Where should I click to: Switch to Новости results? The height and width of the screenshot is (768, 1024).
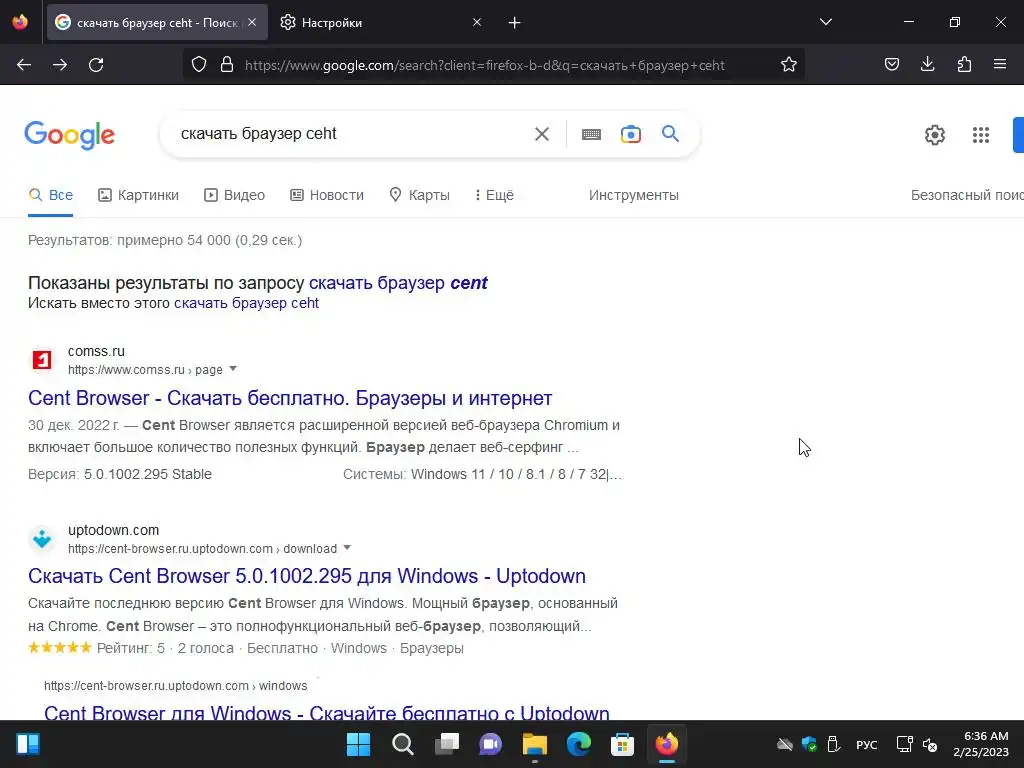click(x=327, y=195)
